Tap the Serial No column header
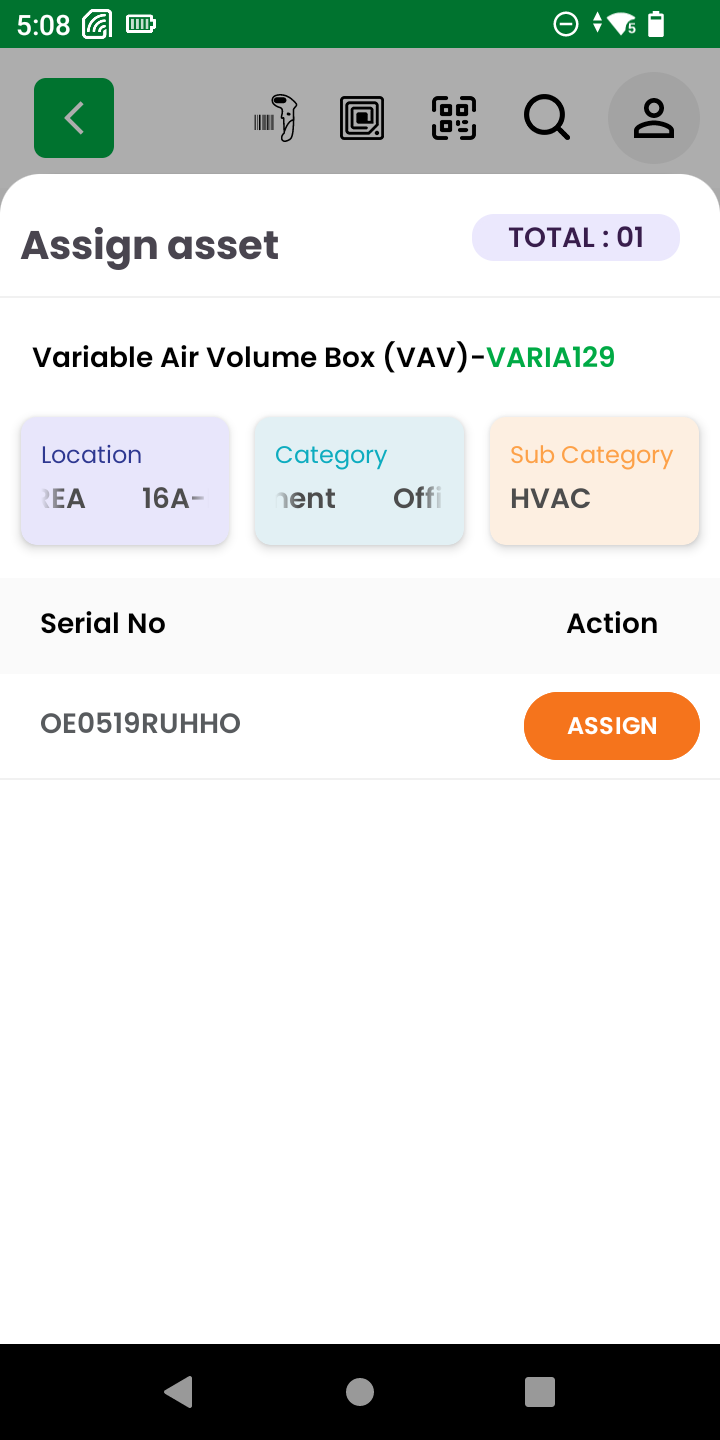Screen dimensions: 720x1440 coord(103,624)
